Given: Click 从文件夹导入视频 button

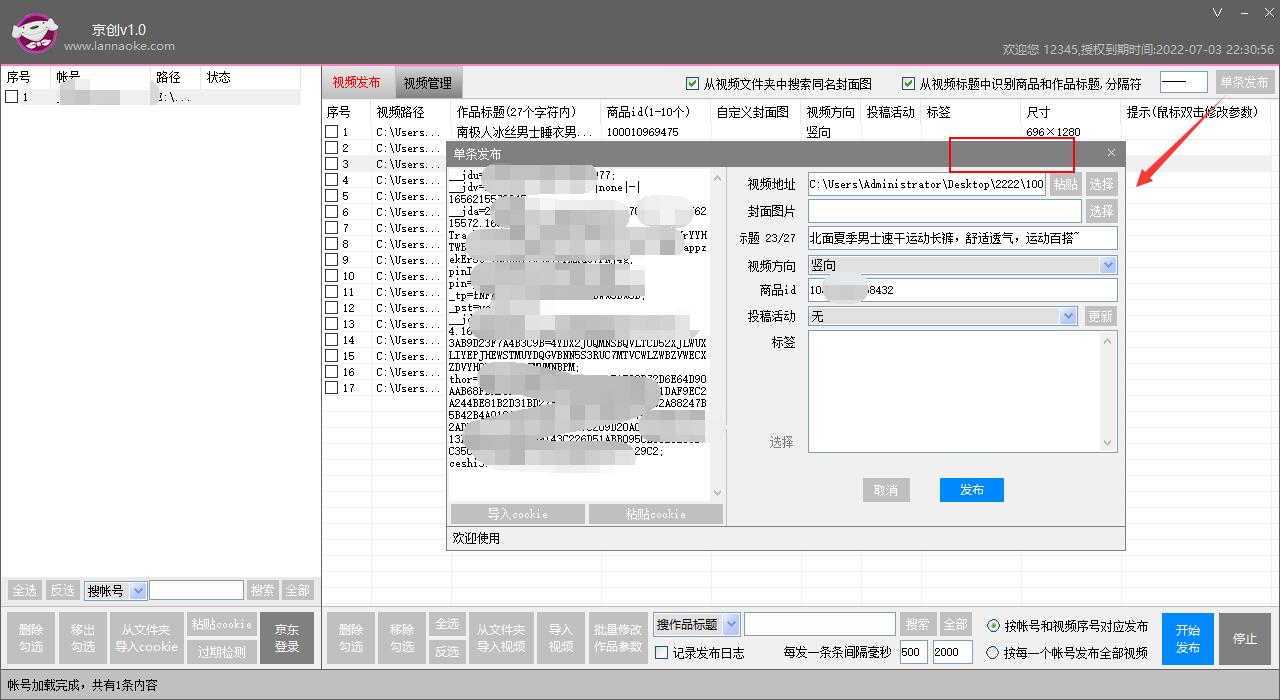Looking at the screenshot, I should coord(500,639).
